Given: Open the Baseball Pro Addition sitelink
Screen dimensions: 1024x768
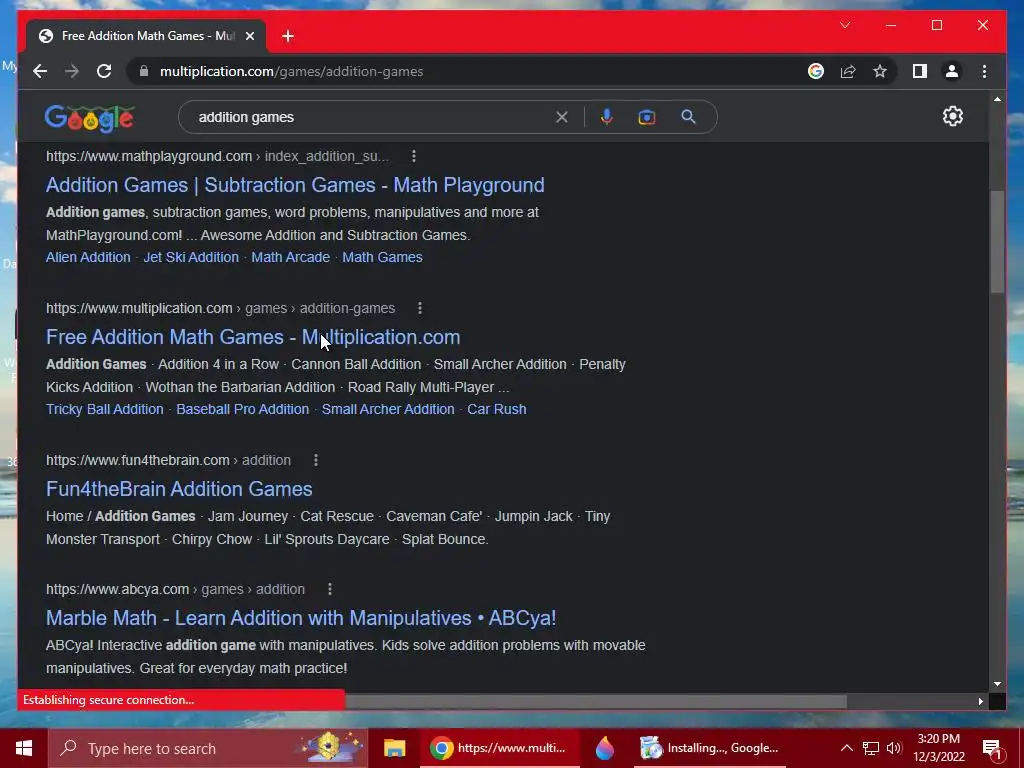Looking at the screenshot, I should [x=242, y=409].
